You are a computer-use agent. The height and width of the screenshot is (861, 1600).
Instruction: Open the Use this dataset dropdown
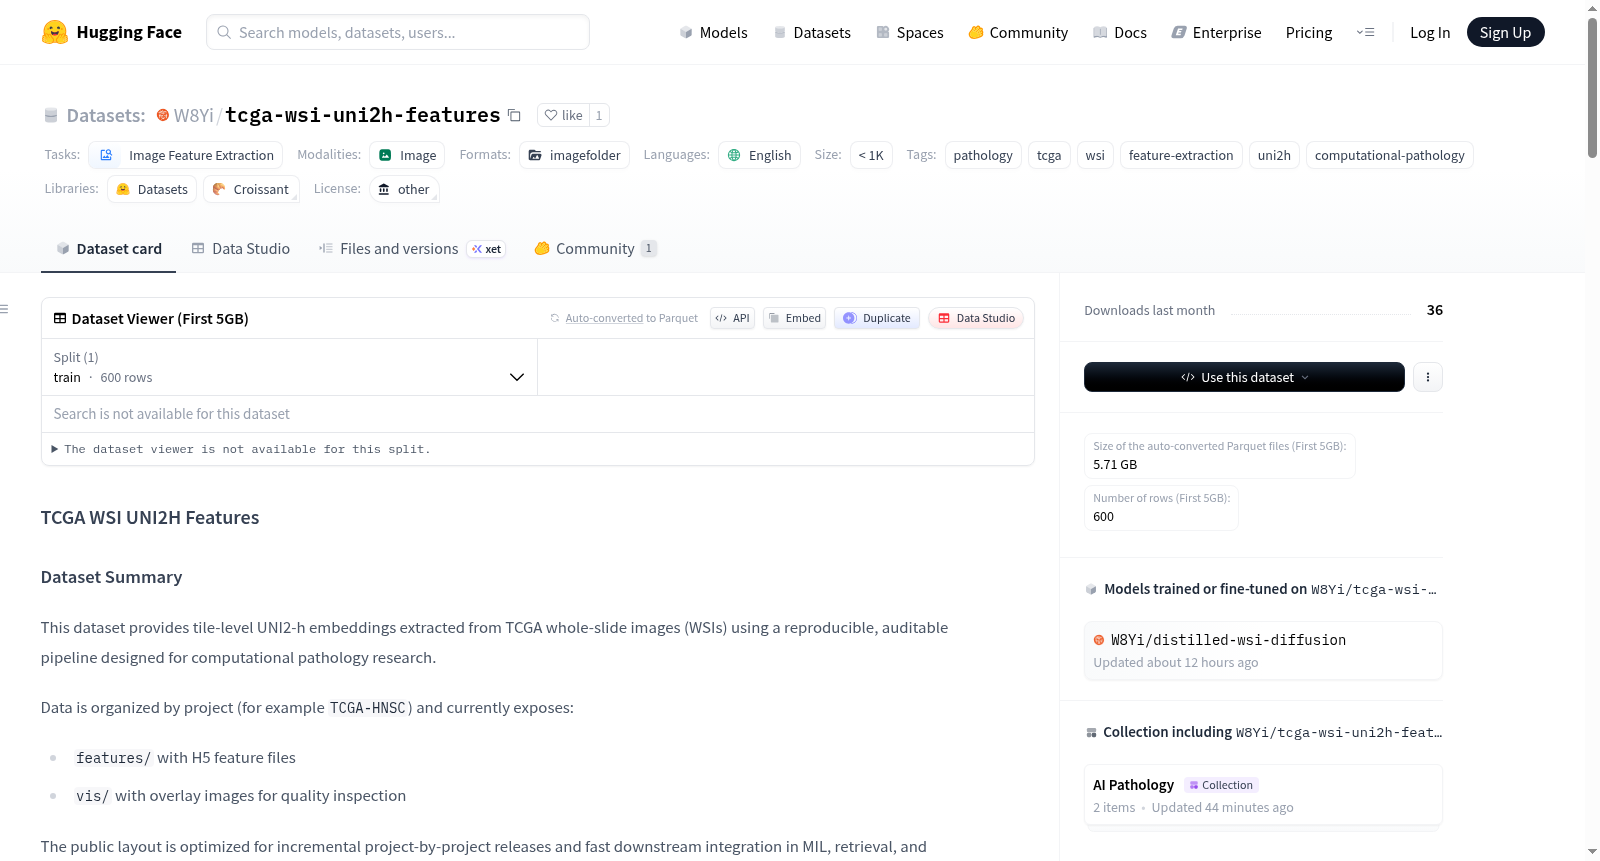(x=1244, y=377)
